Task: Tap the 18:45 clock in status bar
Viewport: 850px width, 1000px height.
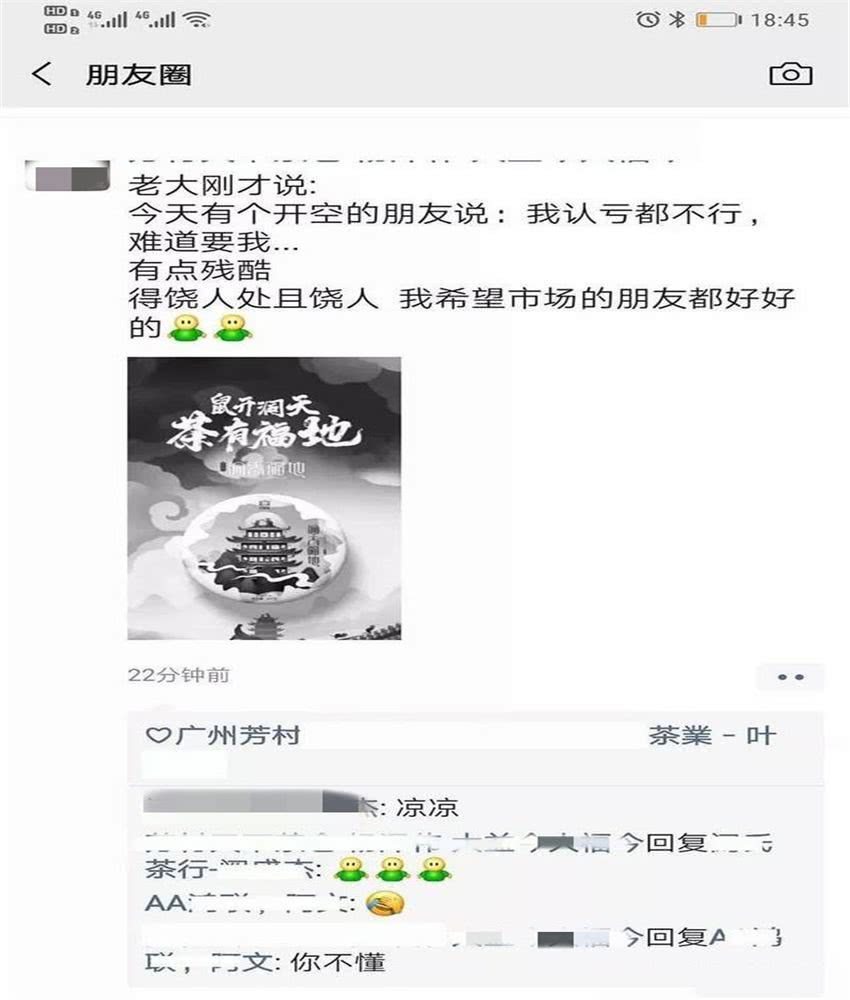Action: (x=780, y=20)
